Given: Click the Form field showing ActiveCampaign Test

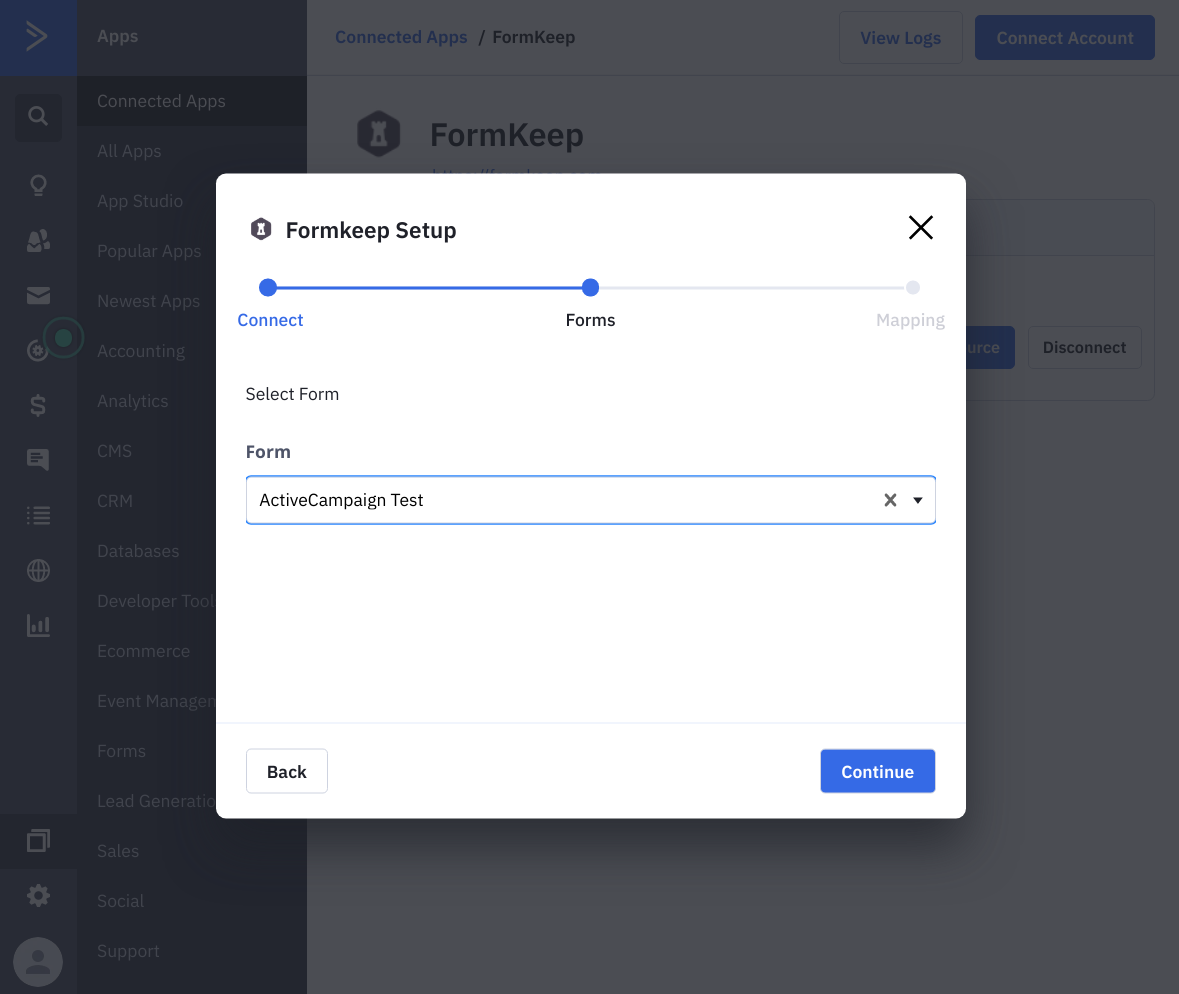Looking at the screenshot, I should [590, 500].
